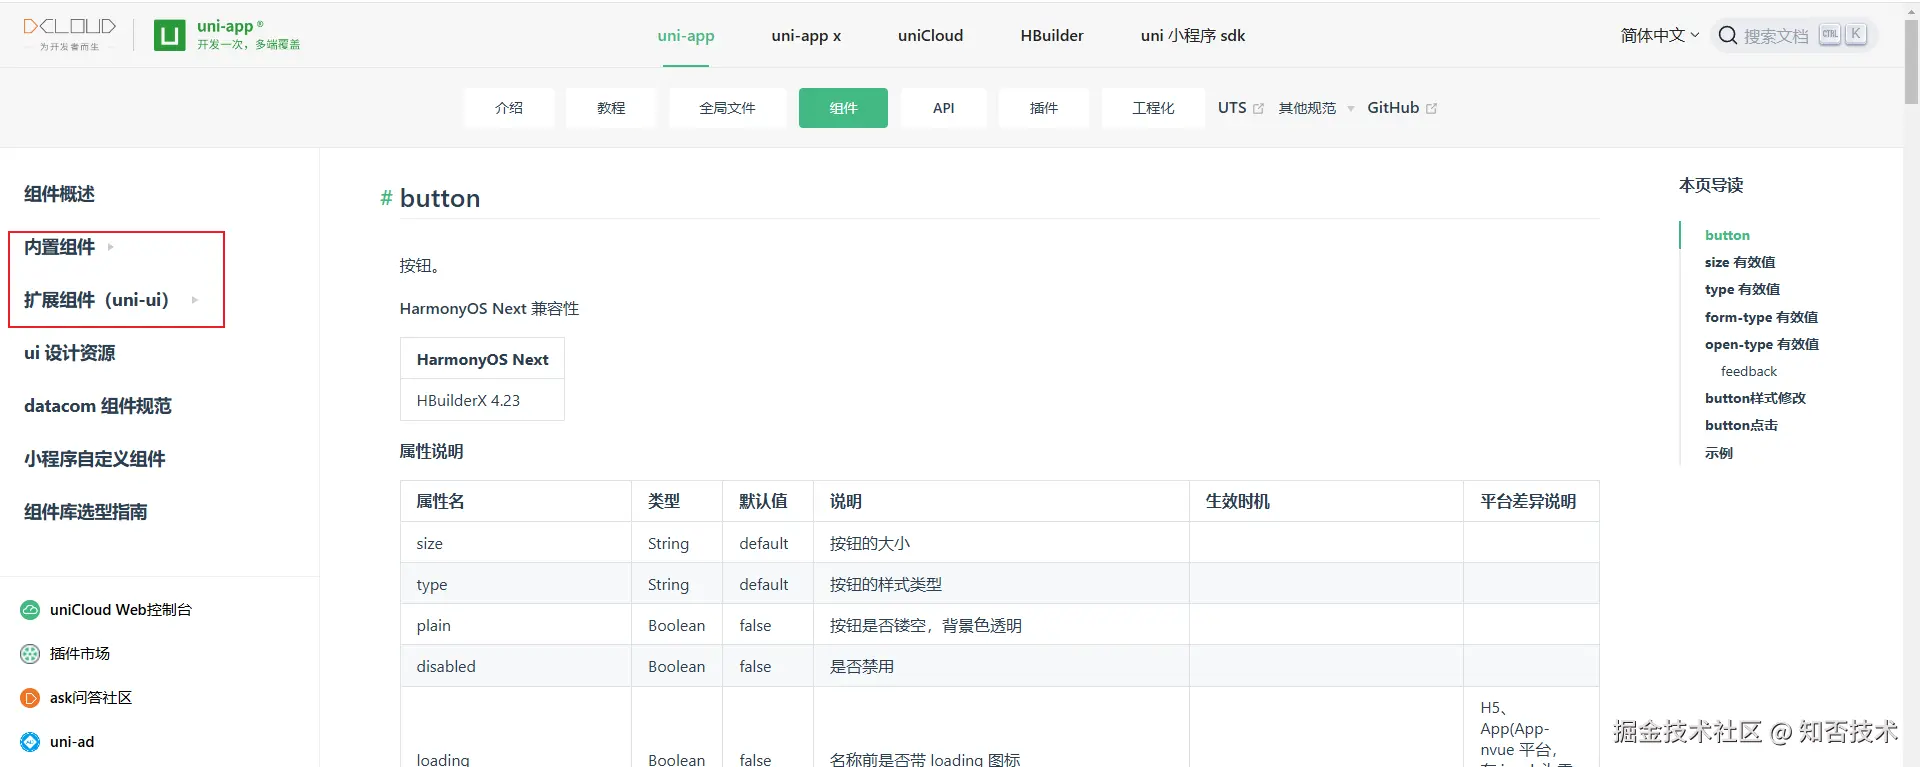Click the disabled row attribute name
The image size is (1920, 767).
click(446, 666)
